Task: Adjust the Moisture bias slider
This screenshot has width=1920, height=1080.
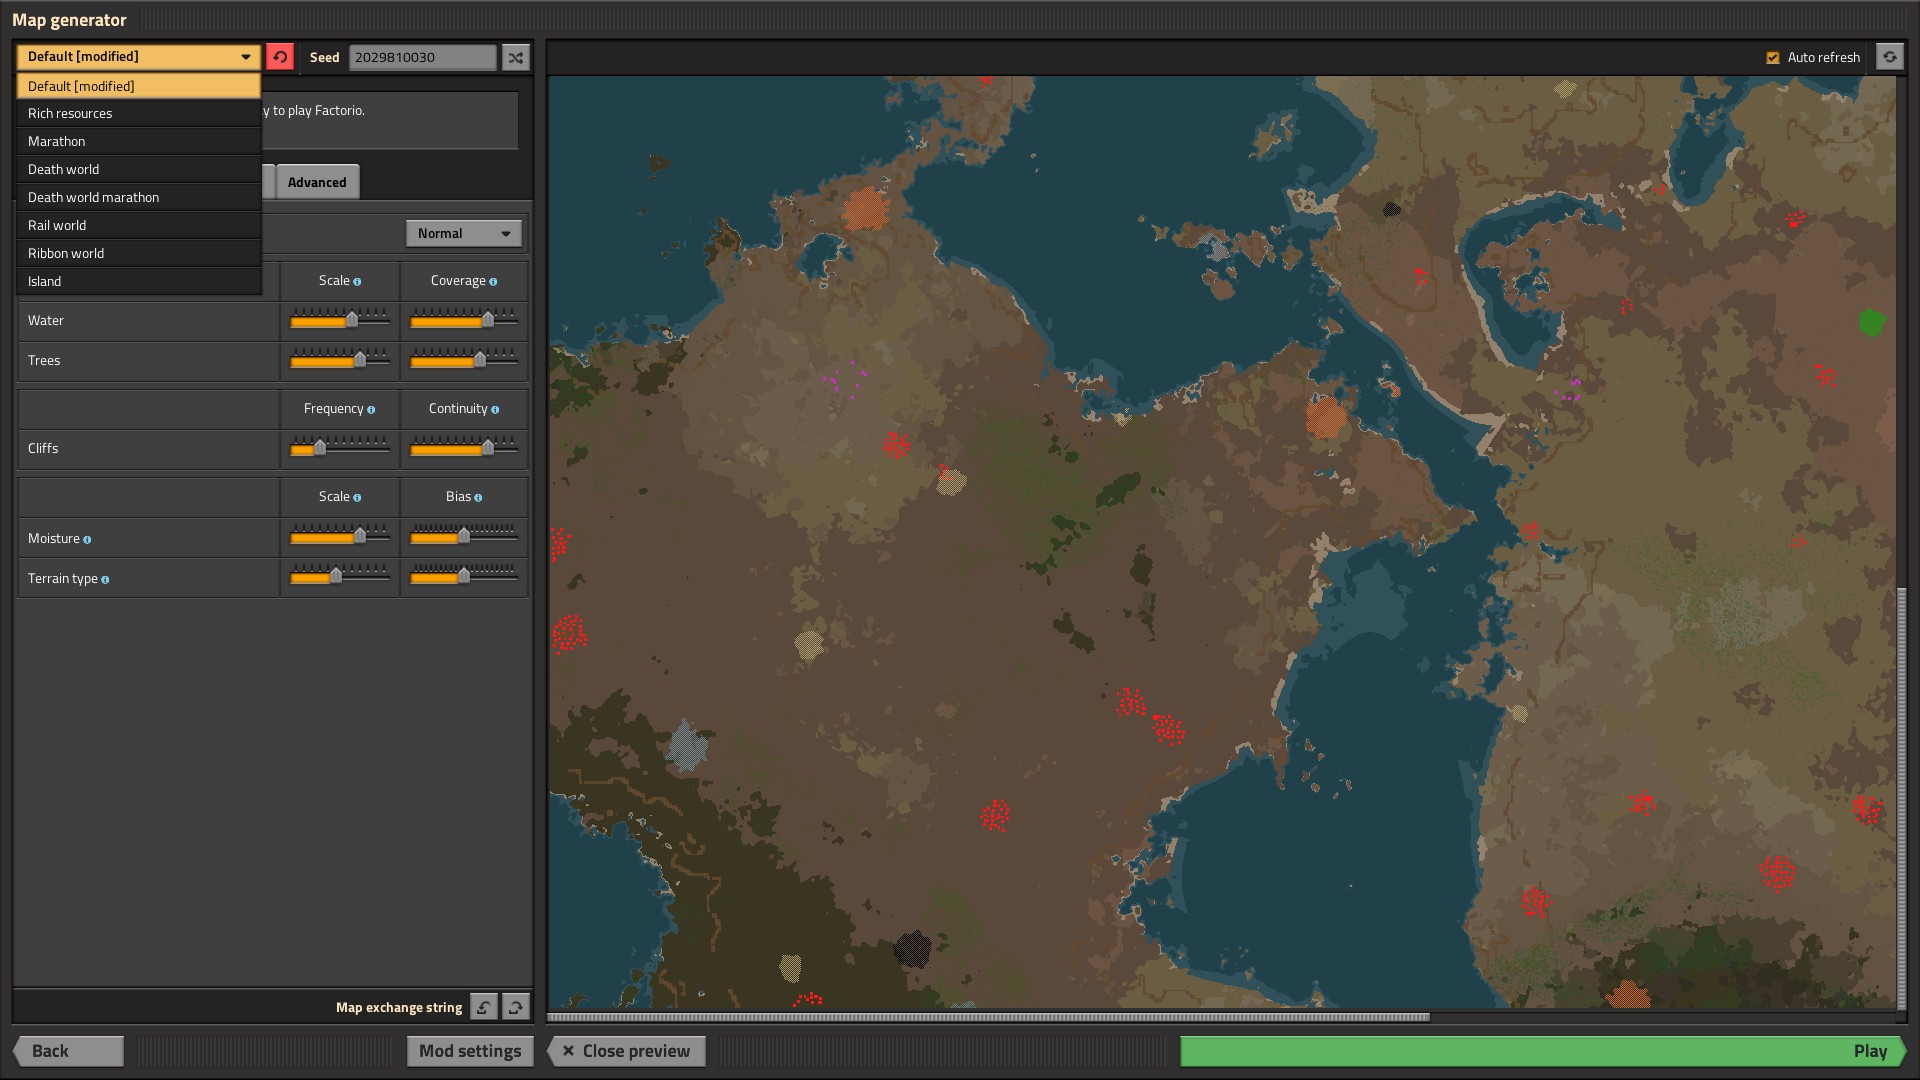Action: coord(464,537)
